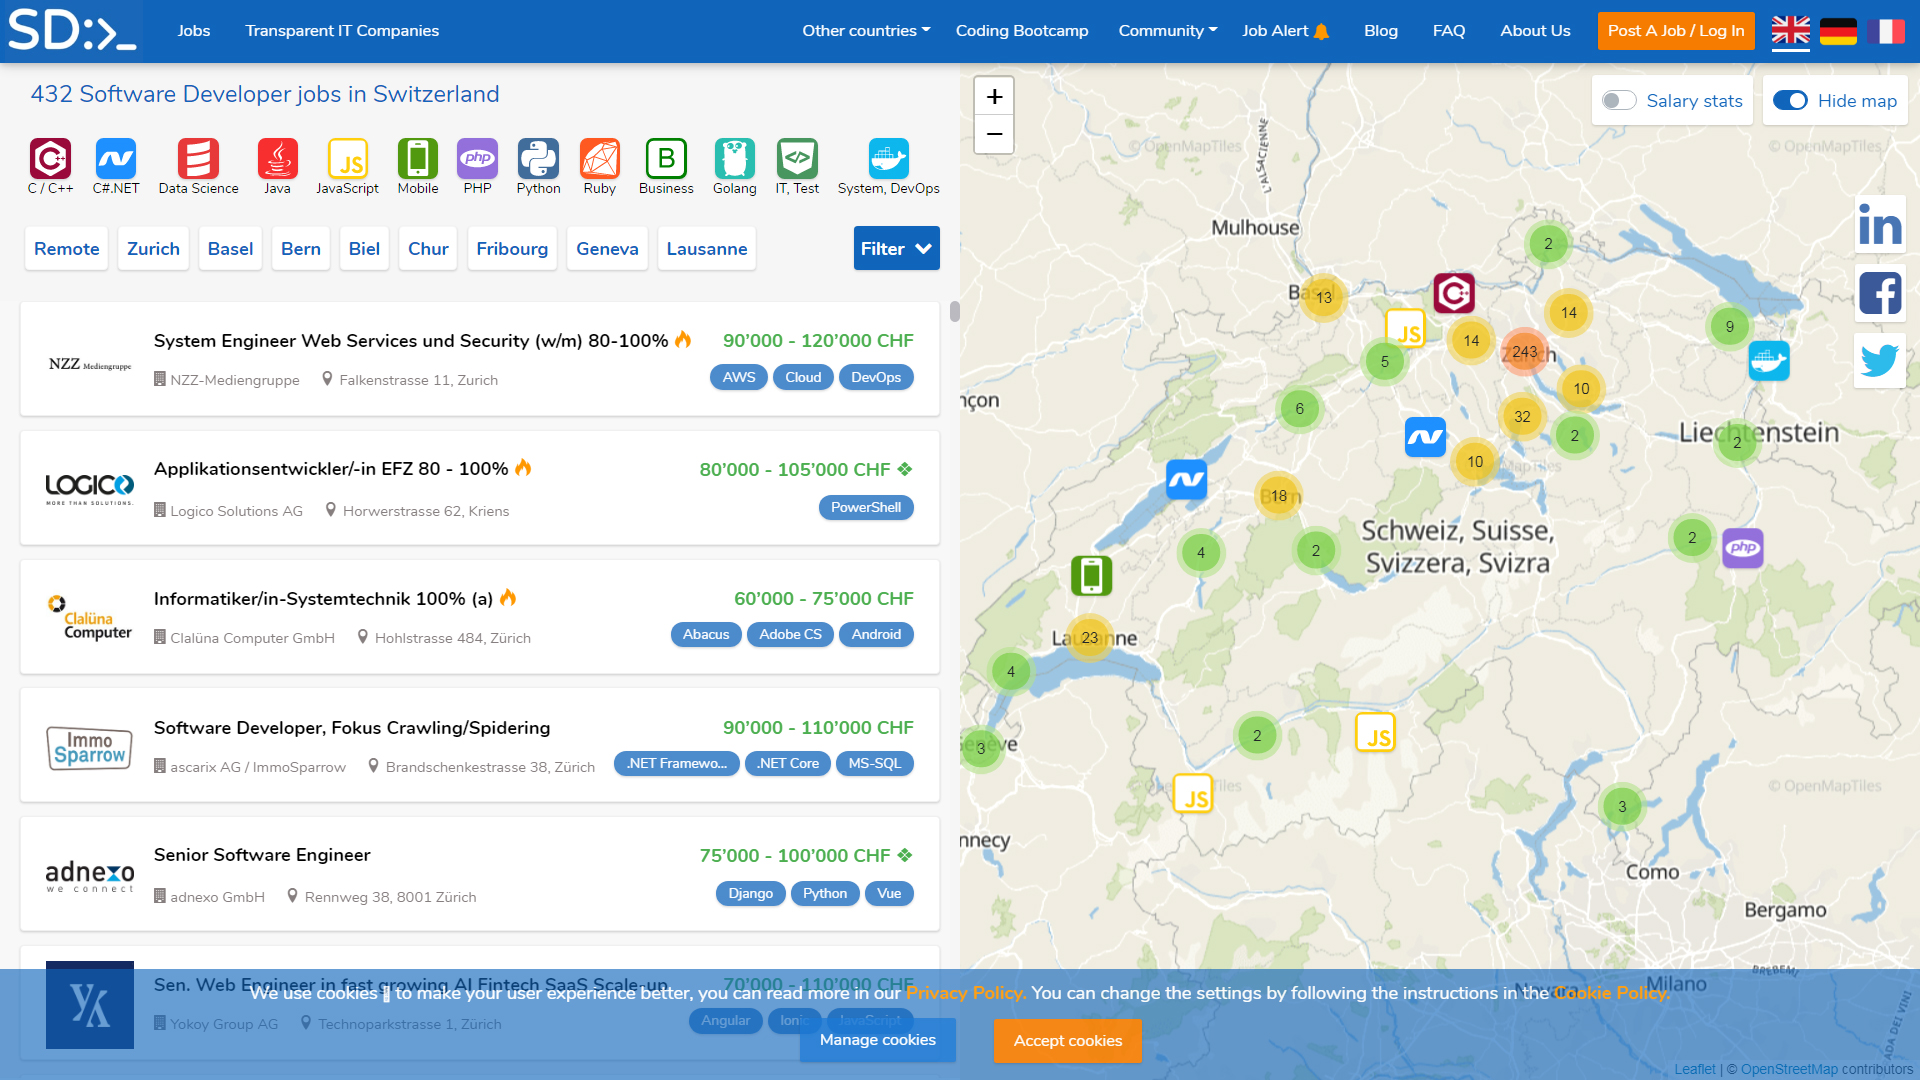Select the C#.NET category icon
Viewport: 1920px width, 1080px height.
(x=116, y=159)
